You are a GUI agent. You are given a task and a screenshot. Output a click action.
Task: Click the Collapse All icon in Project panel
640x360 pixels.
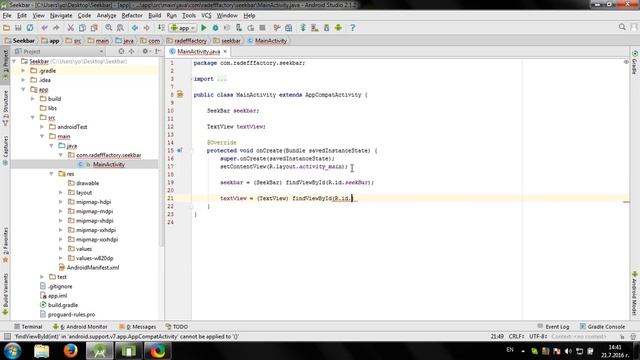pos(132,51)
